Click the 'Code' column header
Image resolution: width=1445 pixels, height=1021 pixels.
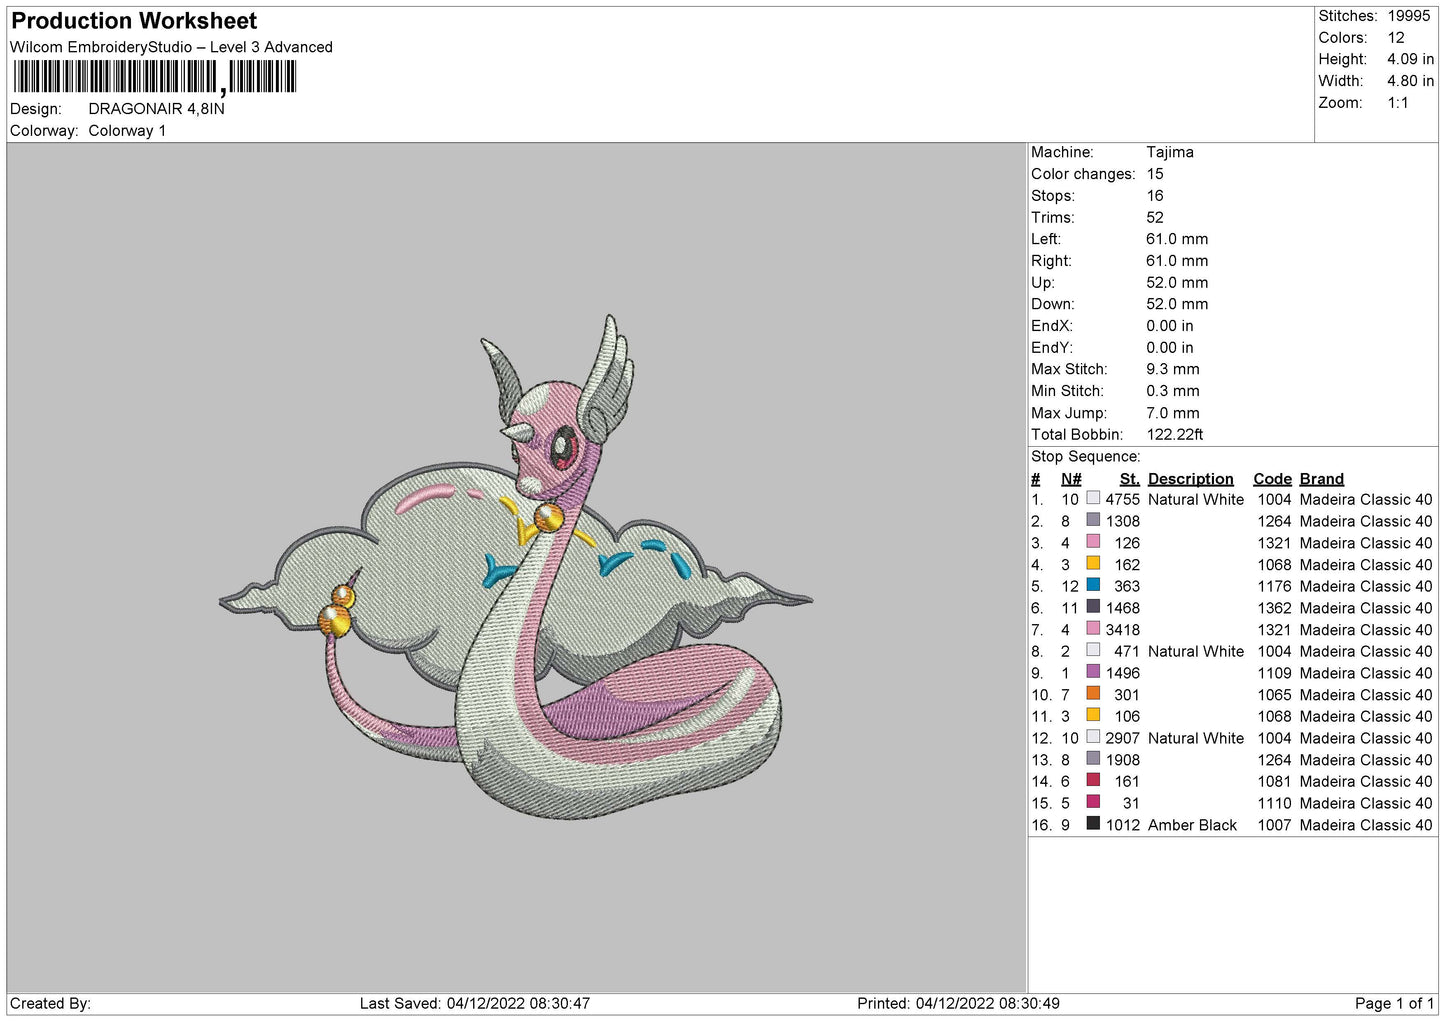[1272, 479]
